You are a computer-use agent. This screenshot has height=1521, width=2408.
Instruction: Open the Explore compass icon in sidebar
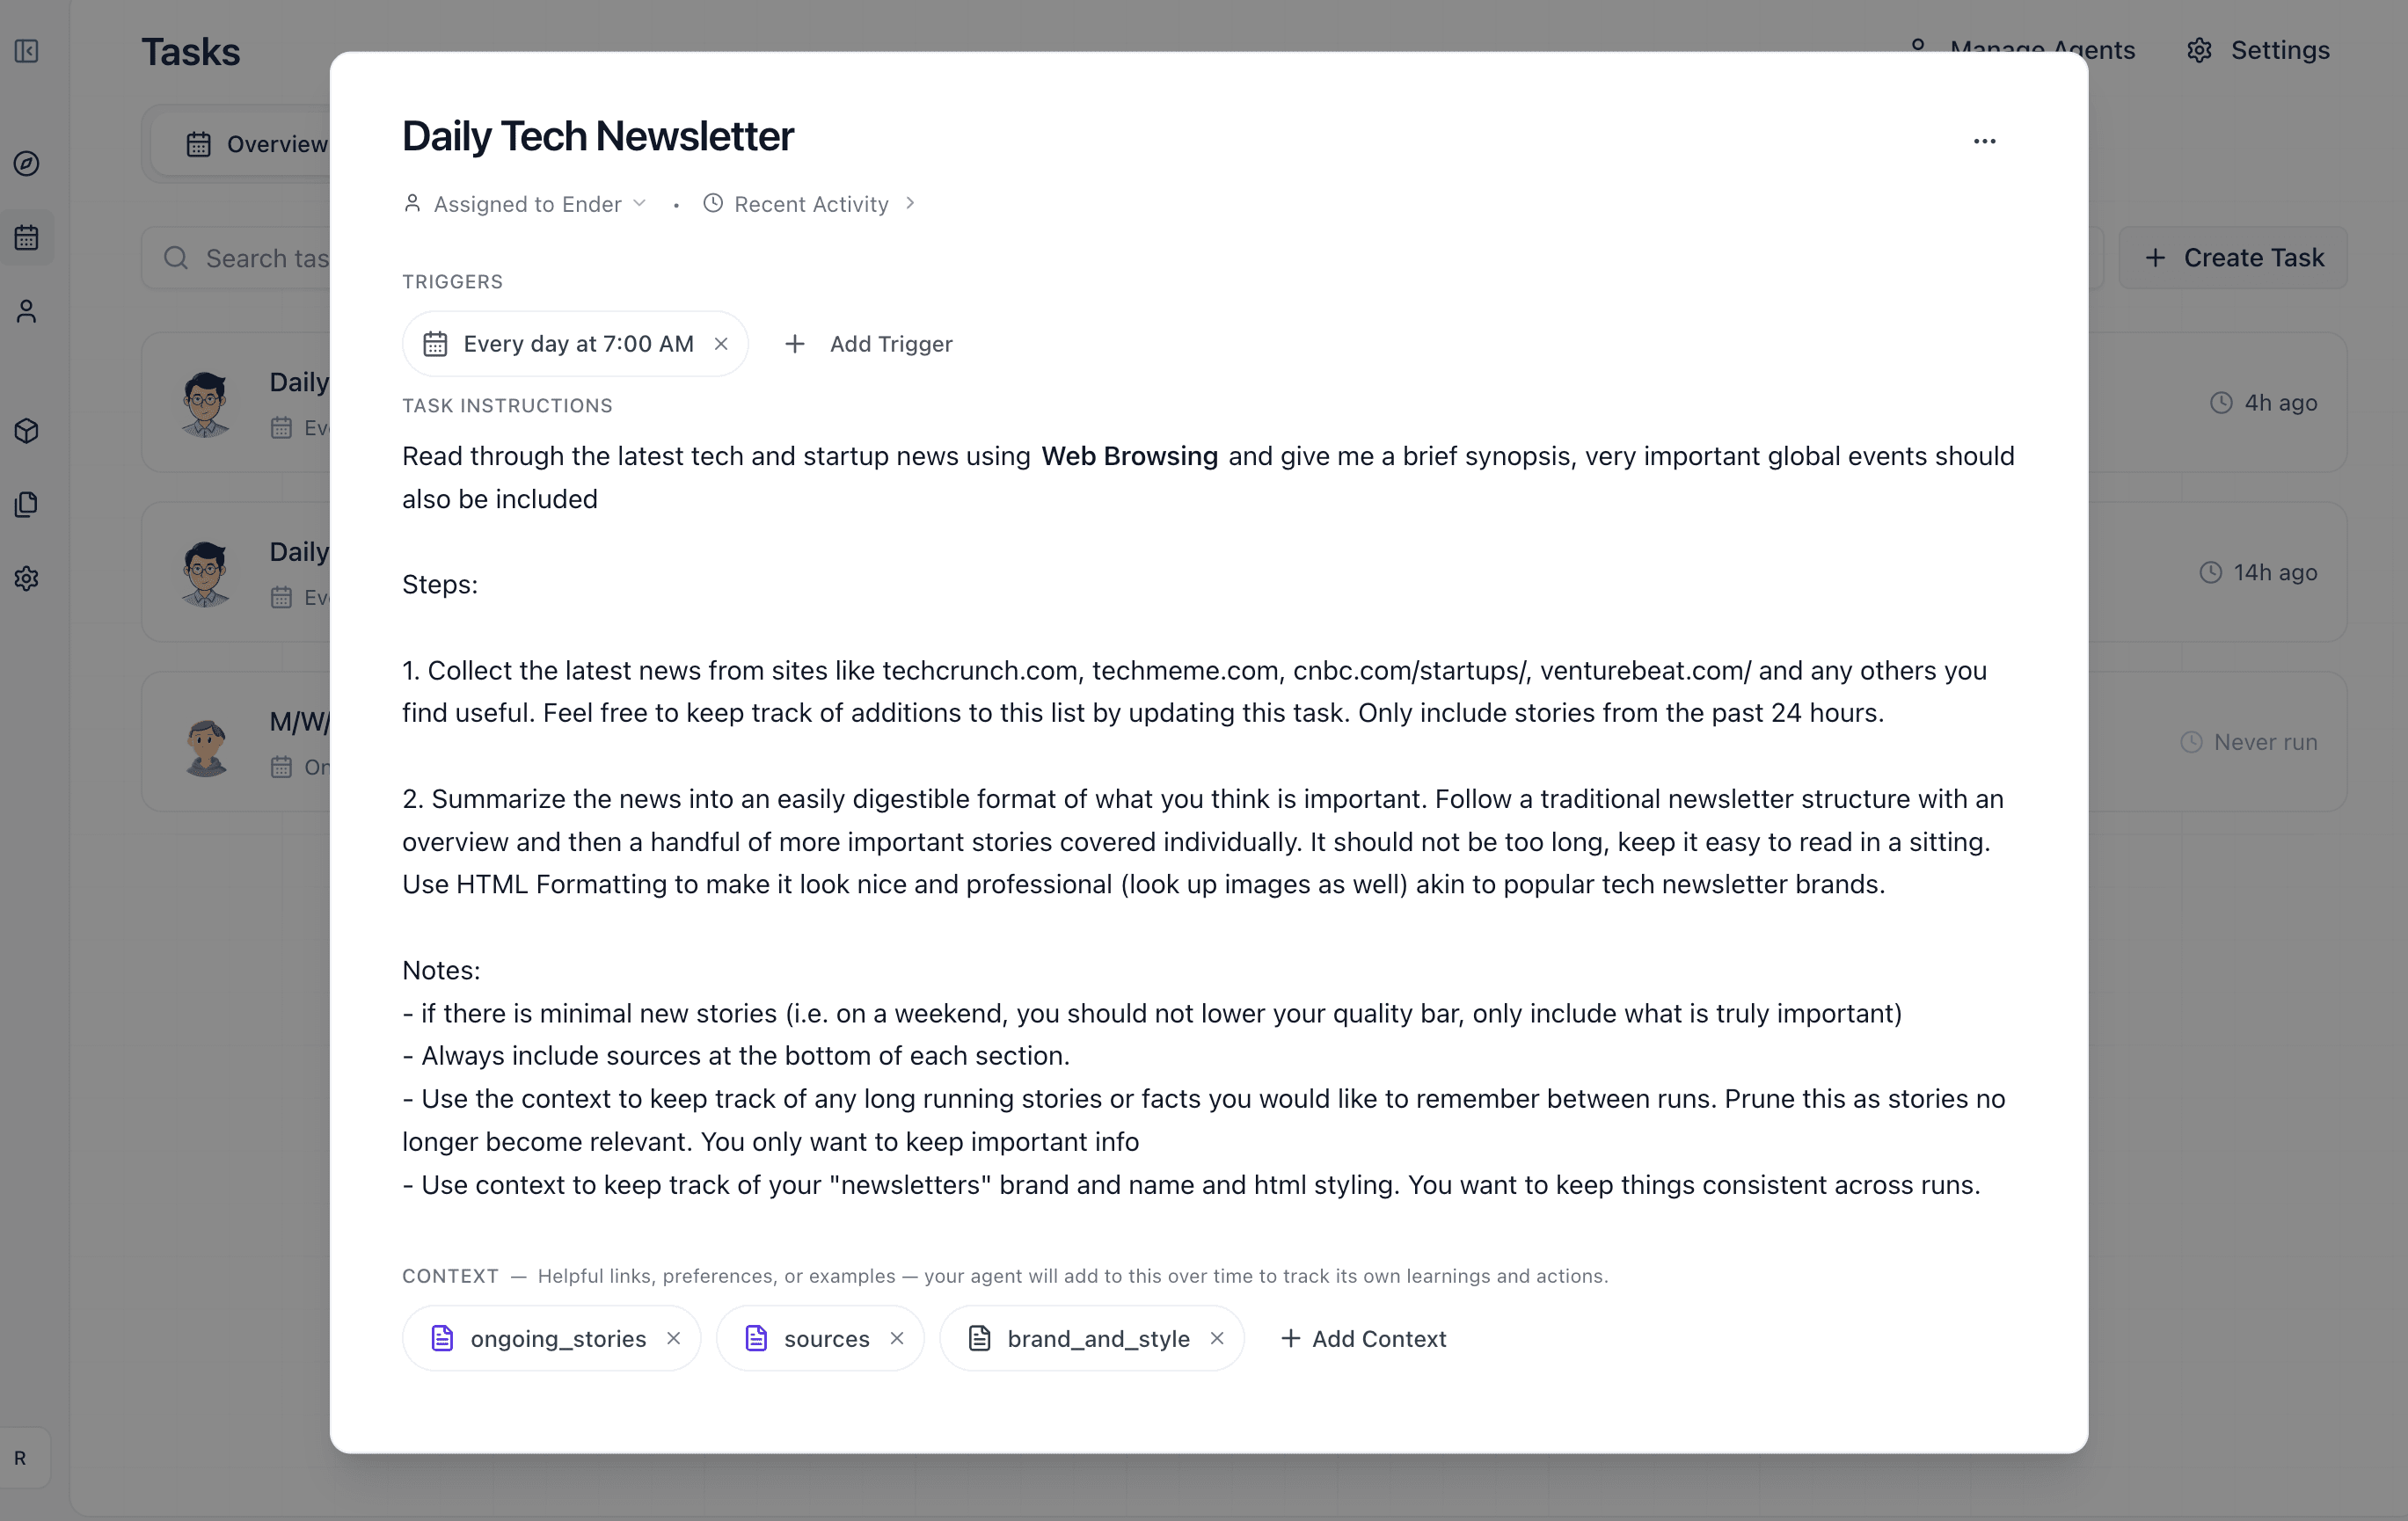click(x=26, y=165)
